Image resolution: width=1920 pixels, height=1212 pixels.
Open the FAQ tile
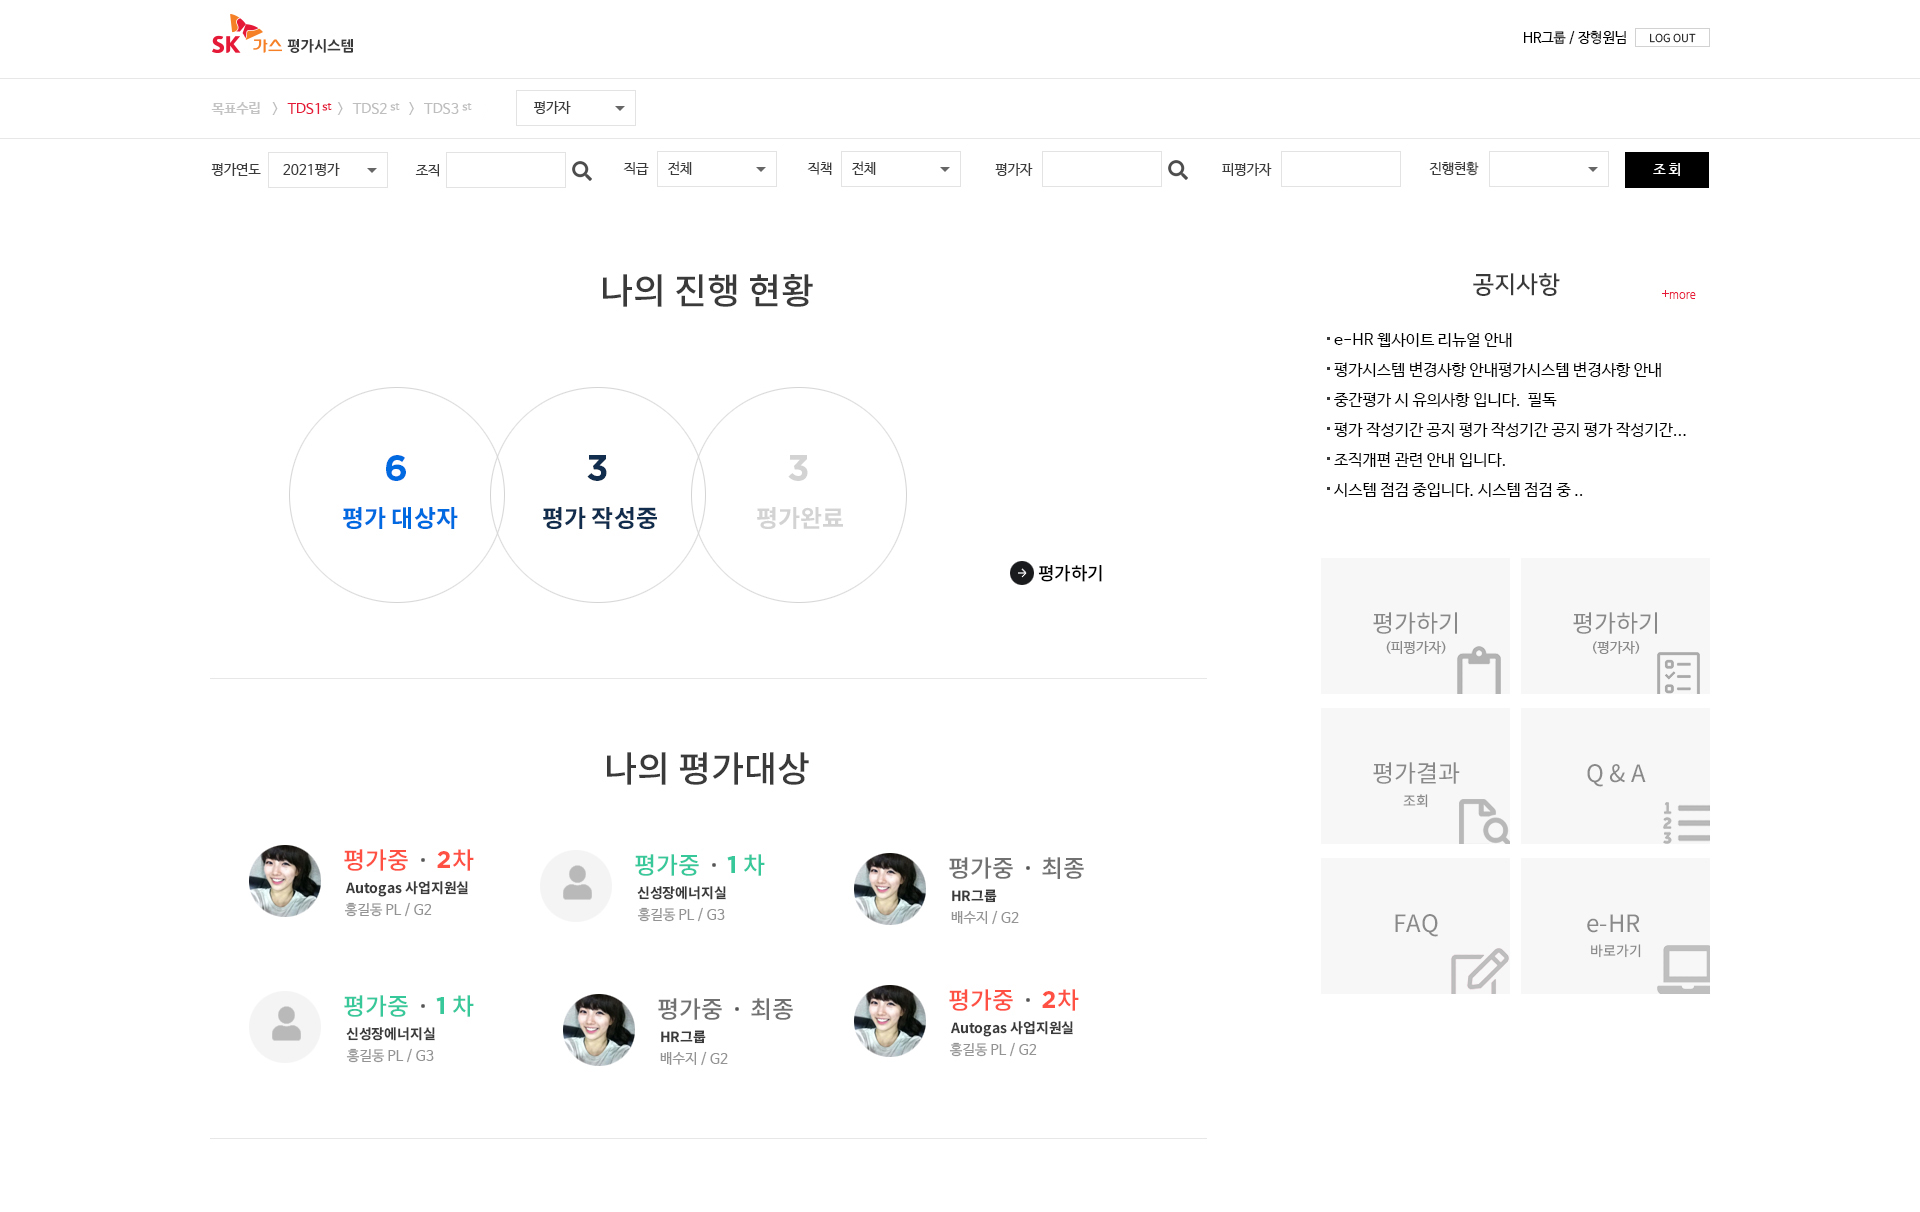pyautogui.click(x=1415, y=926)
